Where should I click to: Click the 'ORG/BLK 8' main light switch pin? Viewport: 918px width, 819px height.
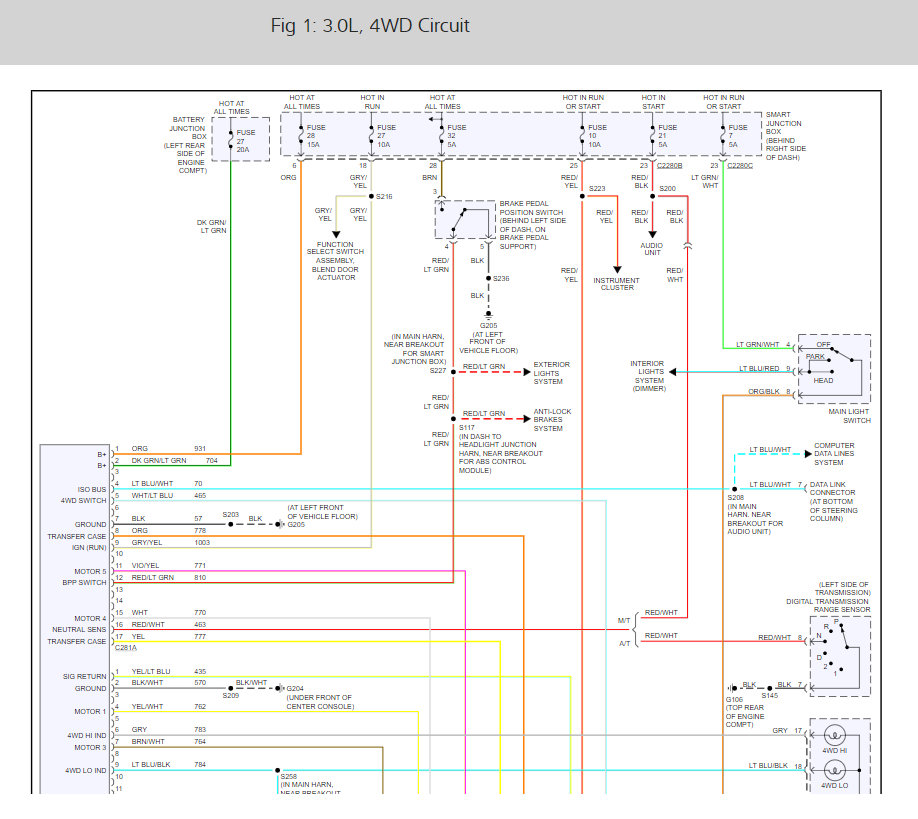(x=769, y=392)
